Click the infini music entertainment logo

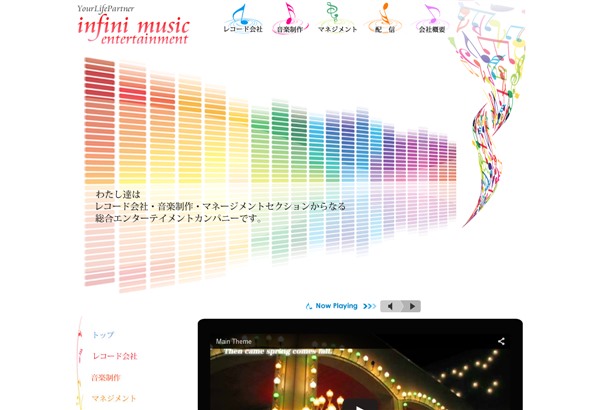pos(133,25)
